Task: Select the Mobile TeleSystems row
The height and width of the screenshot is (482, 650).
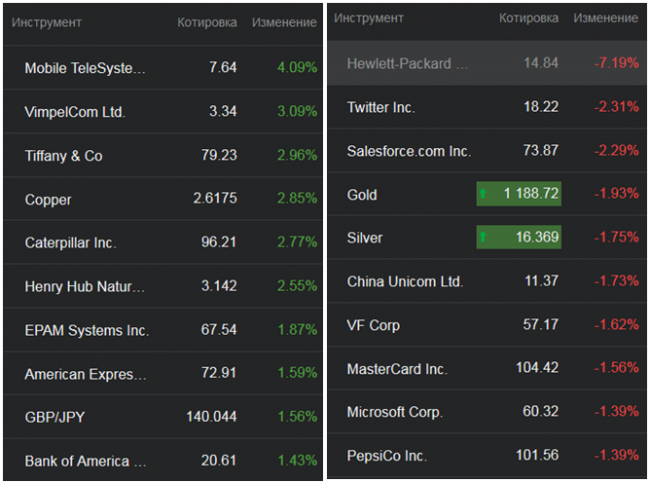Action: tap(85, 68)
